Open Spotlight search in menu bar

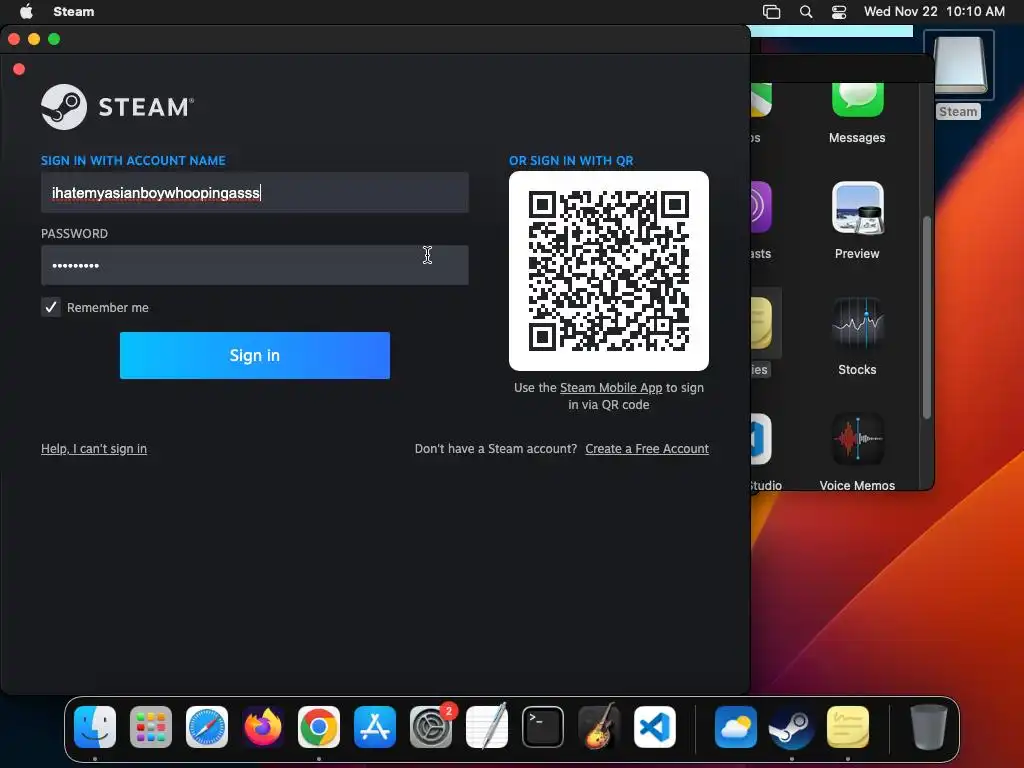[806, 12]
